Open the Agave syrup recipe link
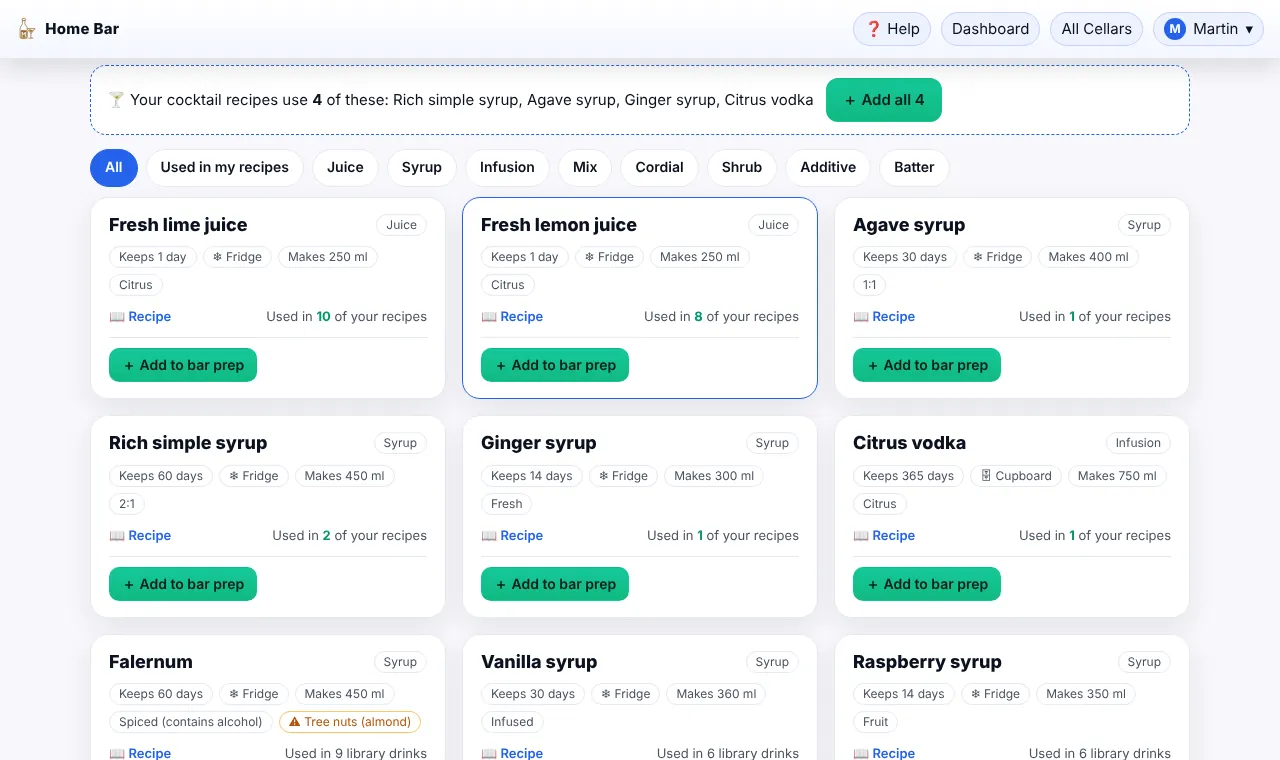Image resolution: width=1280 pixels, height=760 pixels. pos(884,317)
